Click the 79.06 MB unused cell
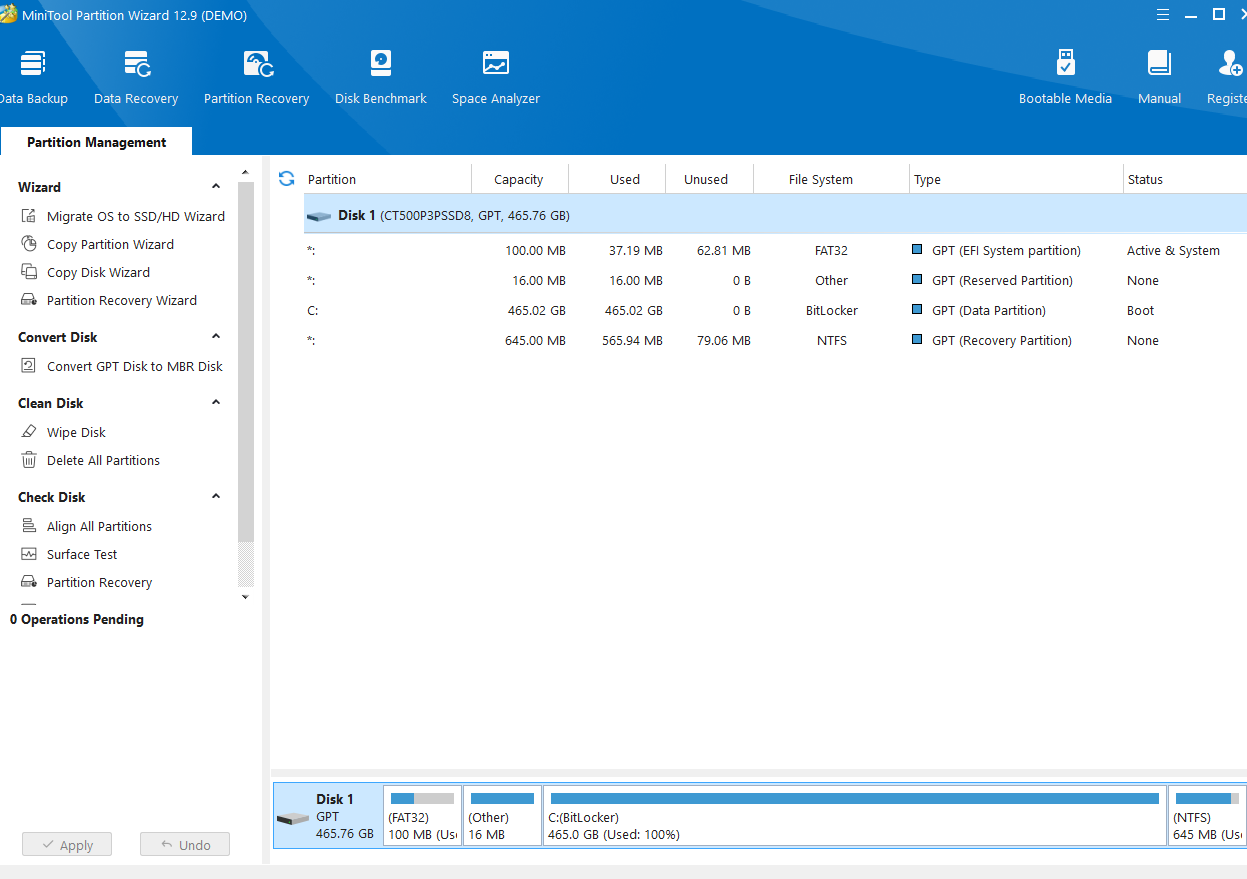 [723, 341]
